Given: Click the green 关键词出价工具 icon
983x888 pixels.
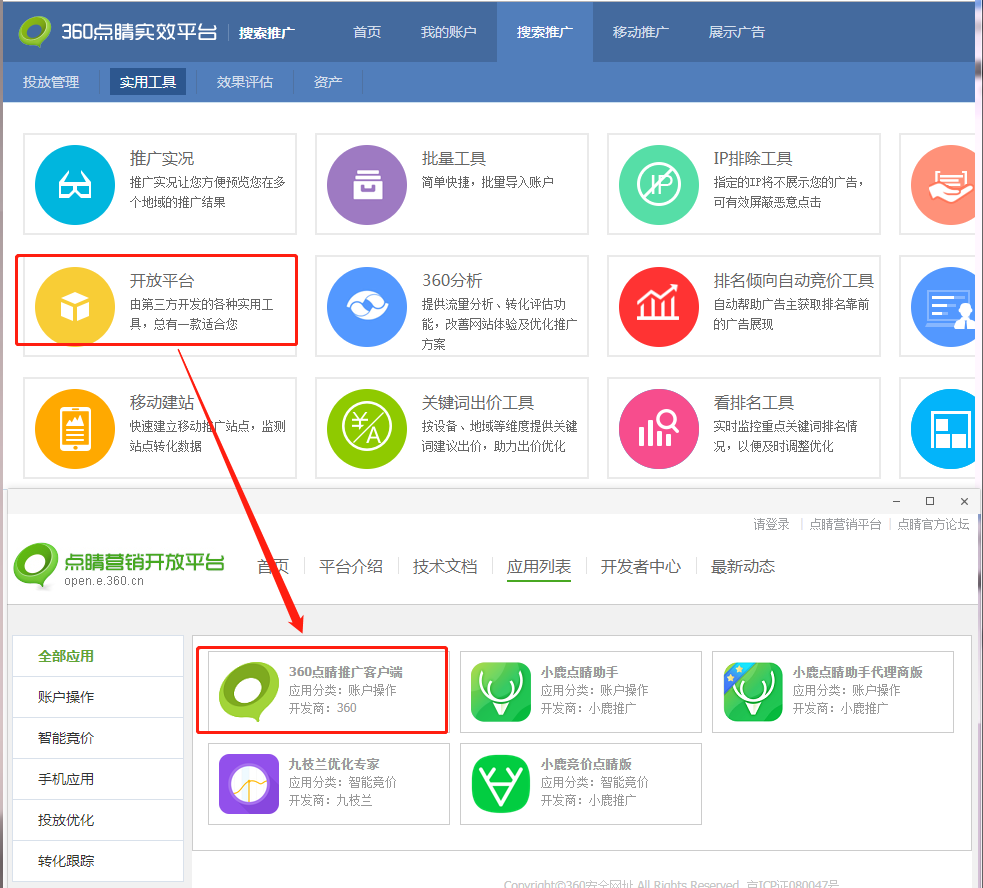Looking at the screenshot, I should click(x=367, y=429).
